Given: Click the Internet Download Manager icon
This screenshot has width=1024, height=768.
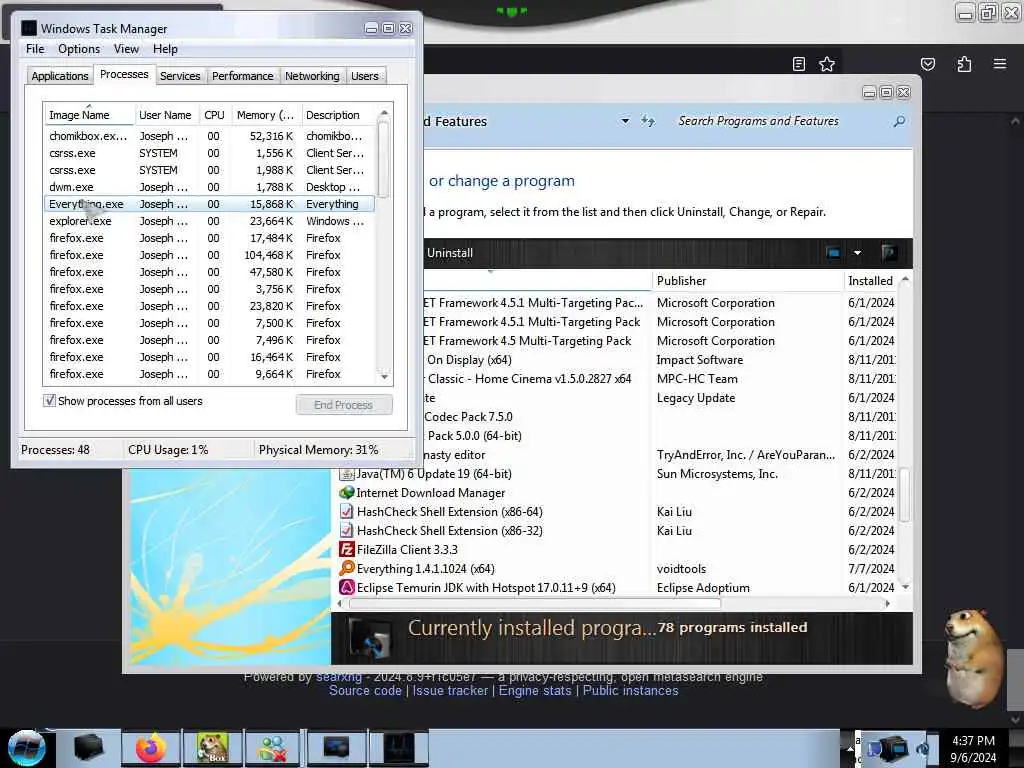Looking at the screenshot, I should (x=347, y=492).
